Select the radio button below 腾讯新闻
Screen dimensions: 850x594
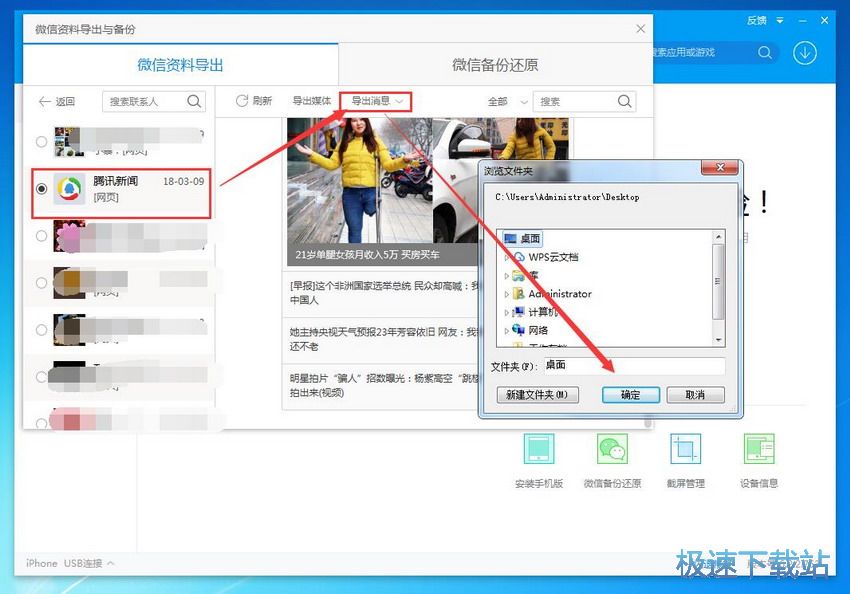(41, 236)
